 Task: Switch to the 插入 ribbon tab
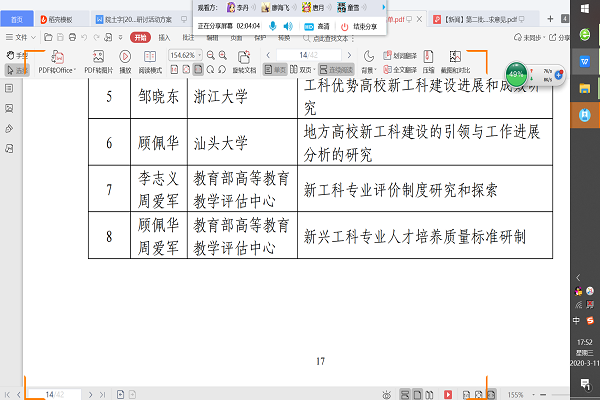click(164, 36)
